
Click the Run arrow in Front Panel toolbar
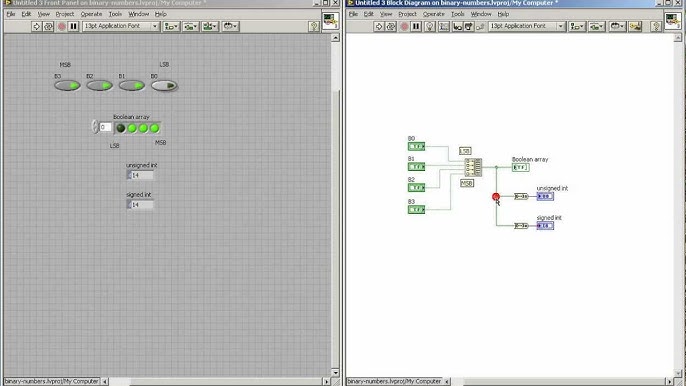[x=36, y=26]
